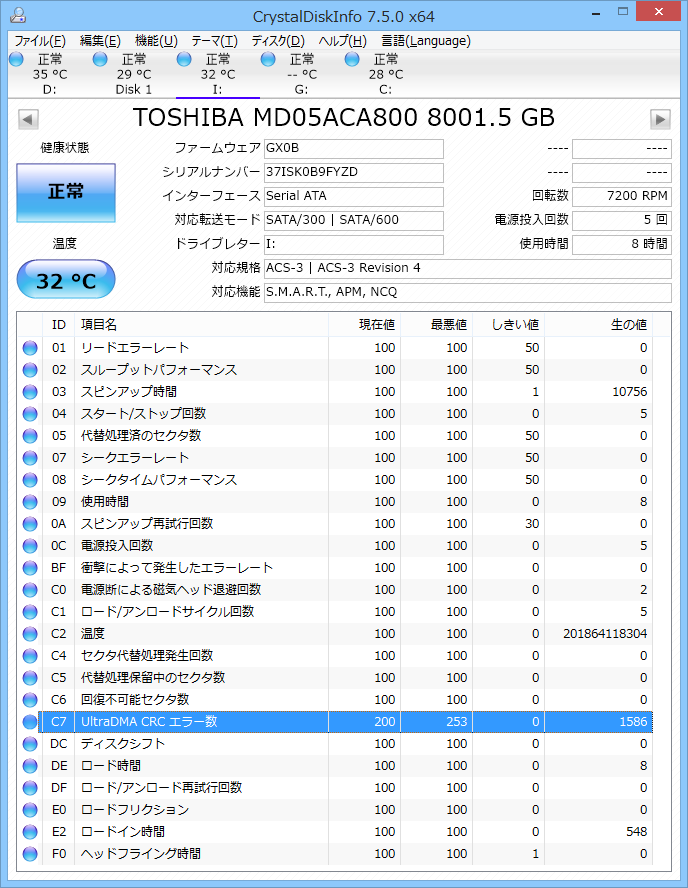Select the I: drive status orb

pos(184,59)
